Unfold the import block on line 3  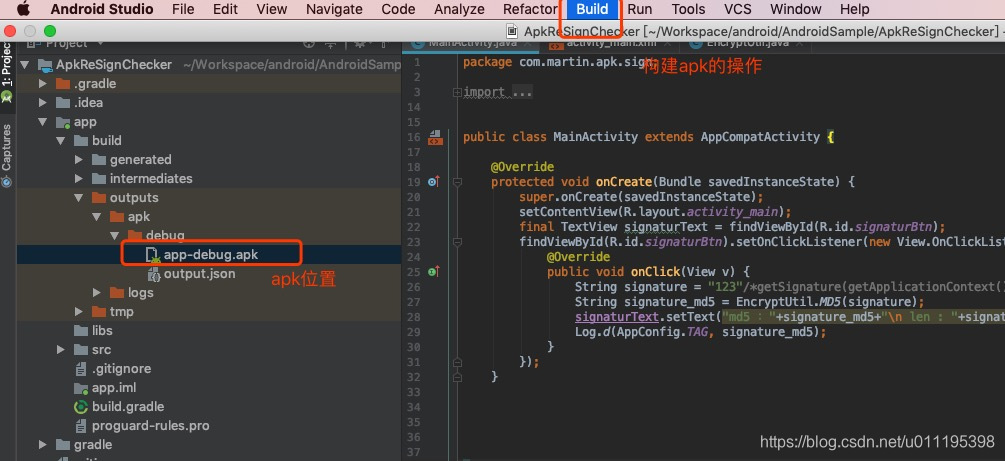tap(457, 92)
